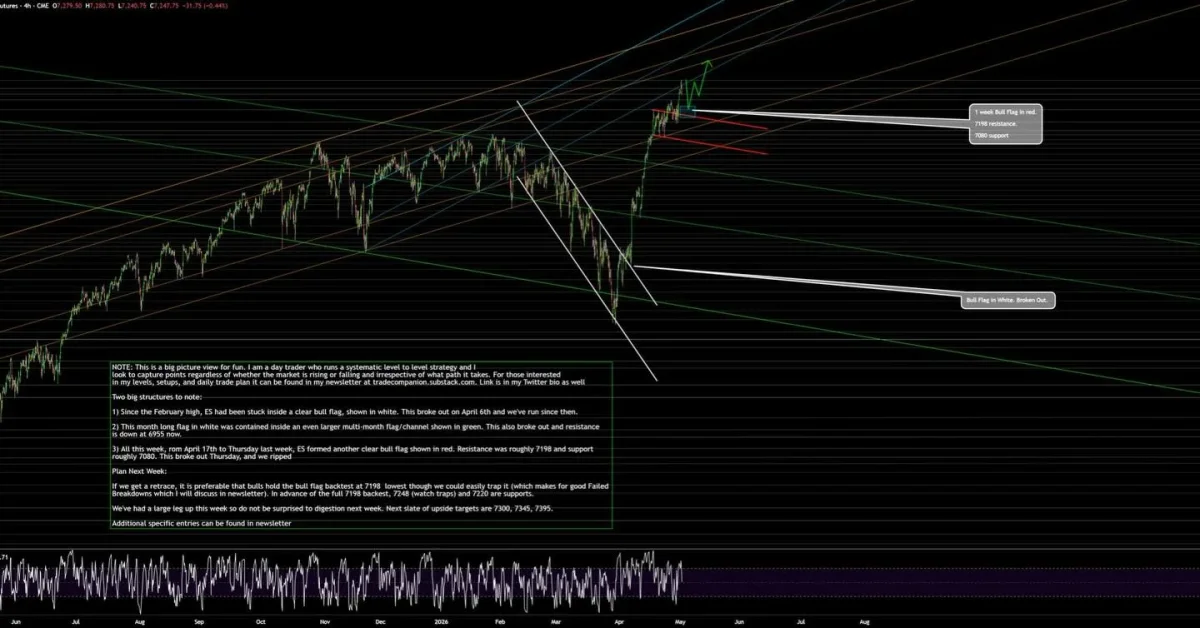
Task: Click the Feb label on time axis
Action: tap(501, 620)
